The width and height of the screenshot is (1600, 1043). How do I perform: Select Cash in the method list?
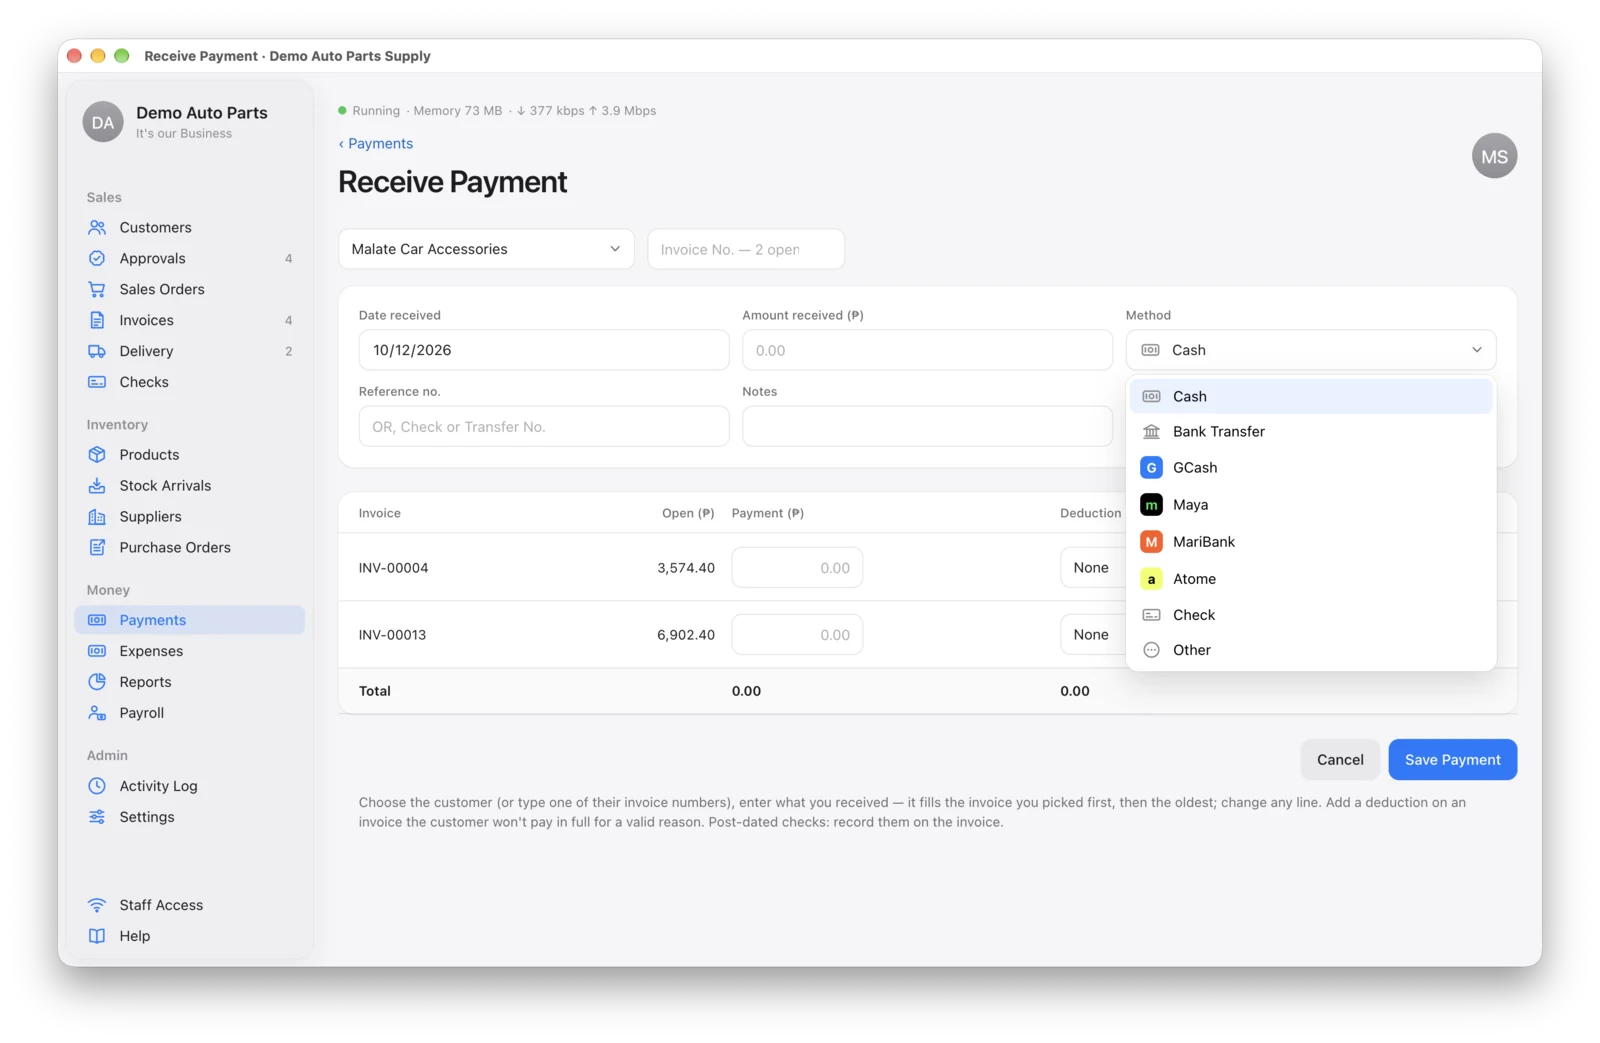[1311, 397]
